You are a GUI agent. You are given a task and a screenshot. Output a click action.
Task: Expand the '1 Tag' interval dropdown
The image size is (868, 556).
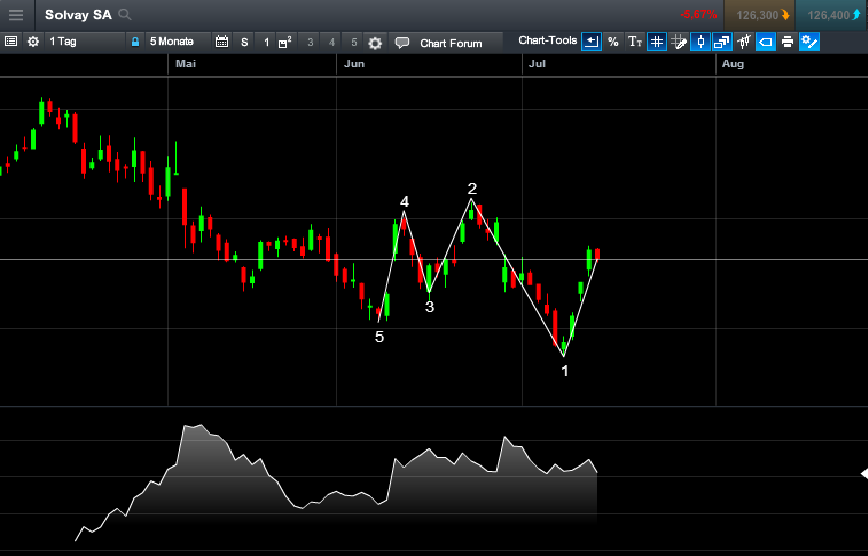pos(63,42)
